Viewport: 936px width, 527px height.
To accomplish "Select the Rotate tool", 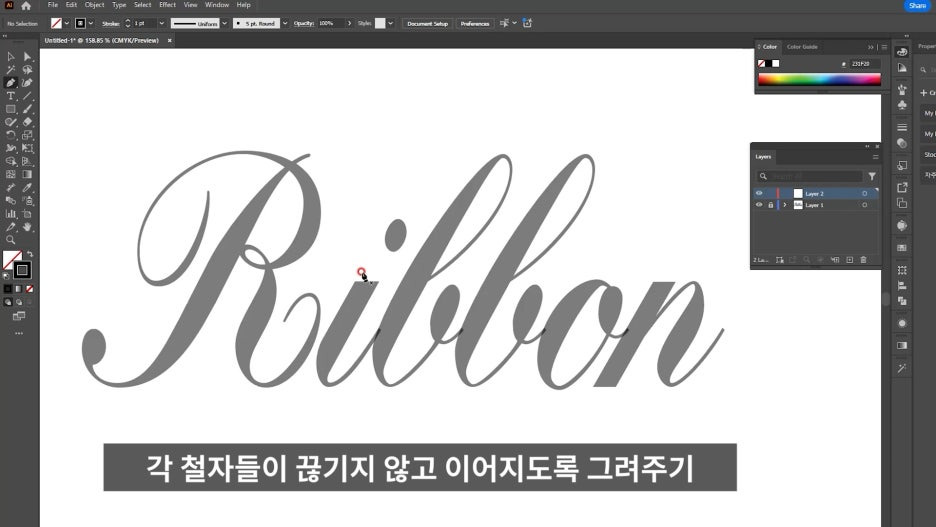I will (11, 135).
